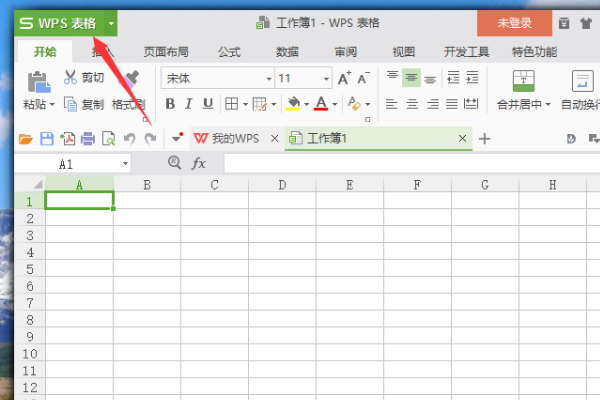600x400 pixels.
Task: Expand the arrow beside WPS 表格 button
Action: coord(111,23)
